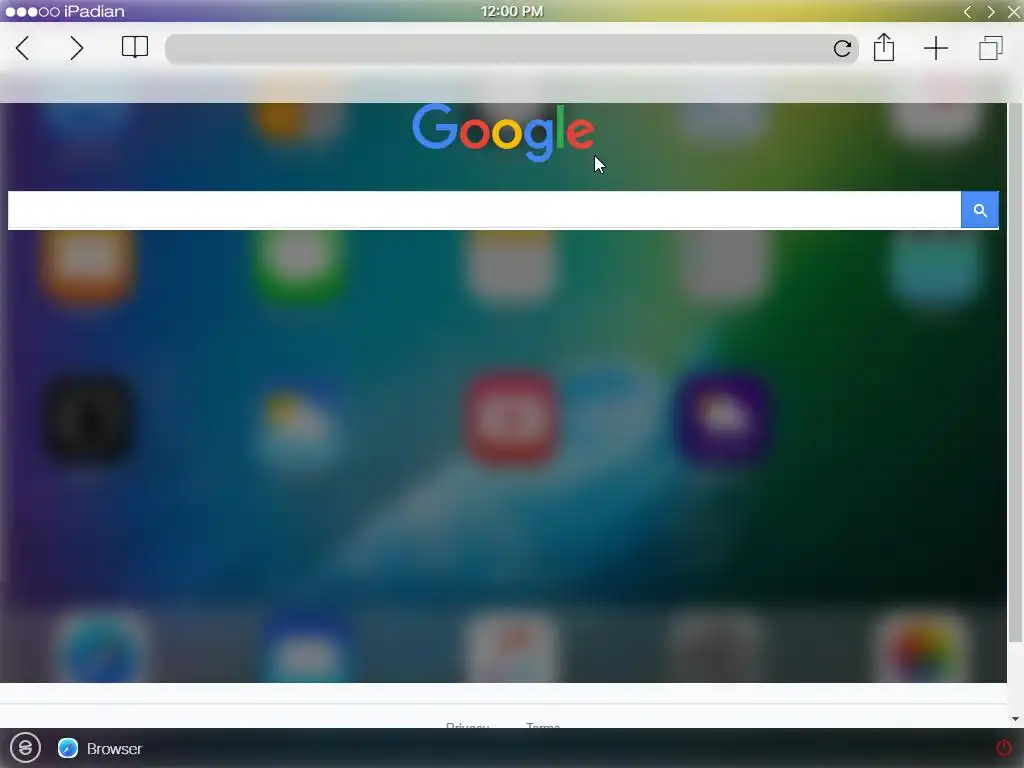Viewport: 1024px width, 768px height.
Task: Go forward with the browser forward arrow
Action: (x=76, y=48)
